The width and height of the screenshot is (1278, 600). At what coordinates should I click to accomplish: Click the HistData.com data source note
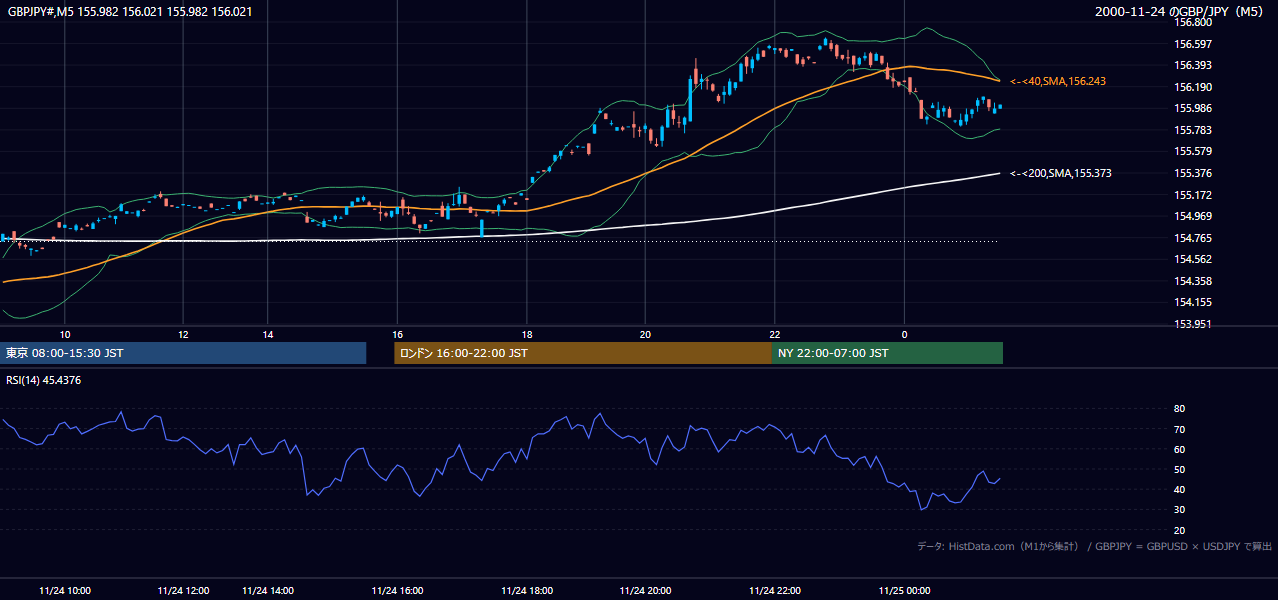tap(1094, 546)
